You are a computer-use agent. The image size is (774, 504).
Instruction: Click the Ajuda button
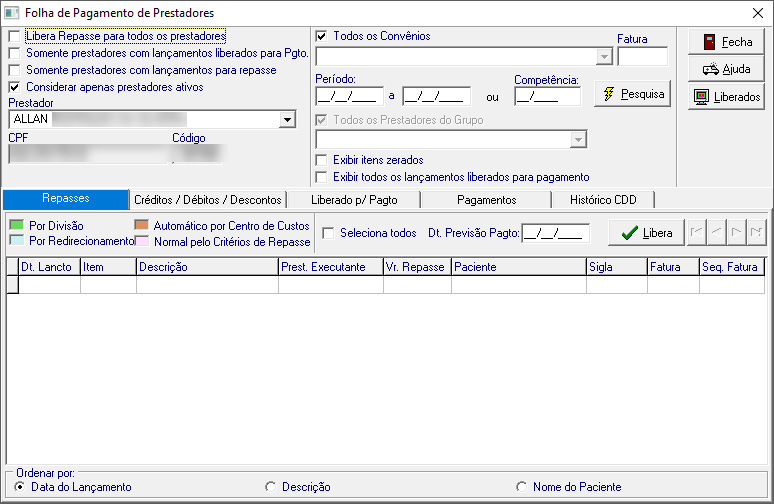click(726, 69)
